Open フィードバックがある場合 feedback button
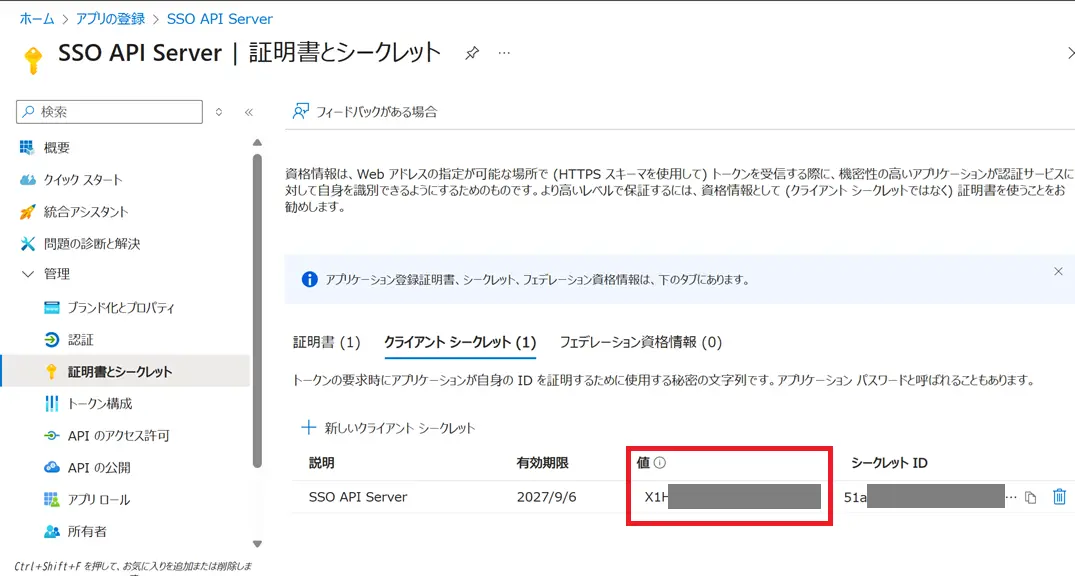The height and width of the screenshot is (576, 1075). tap(365, 112)
